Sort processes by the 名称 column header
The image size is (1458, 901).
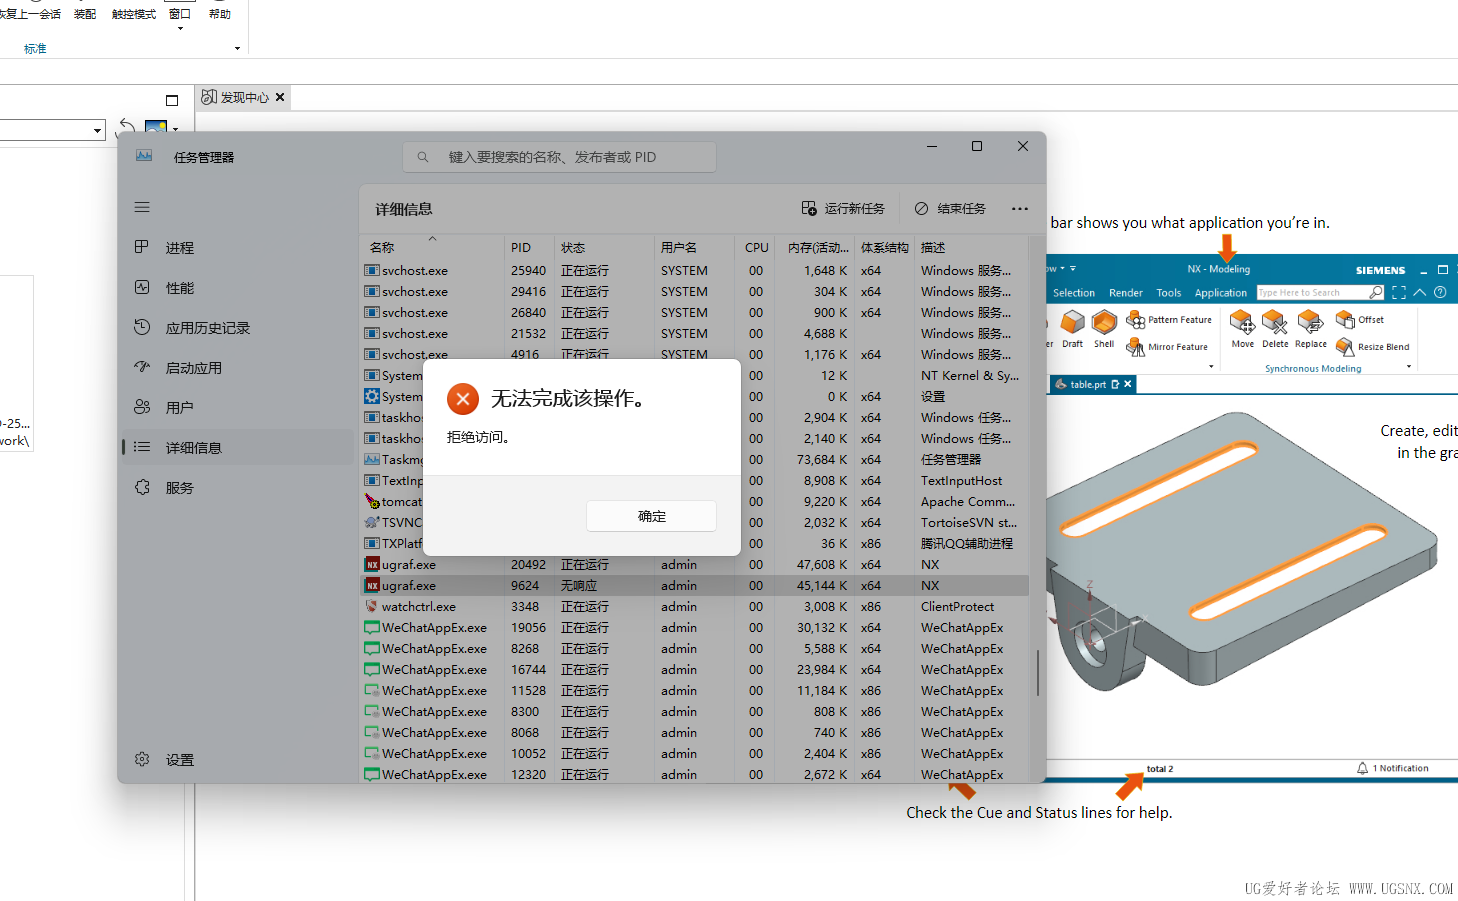pyautogui.click(x=382, y=247)
